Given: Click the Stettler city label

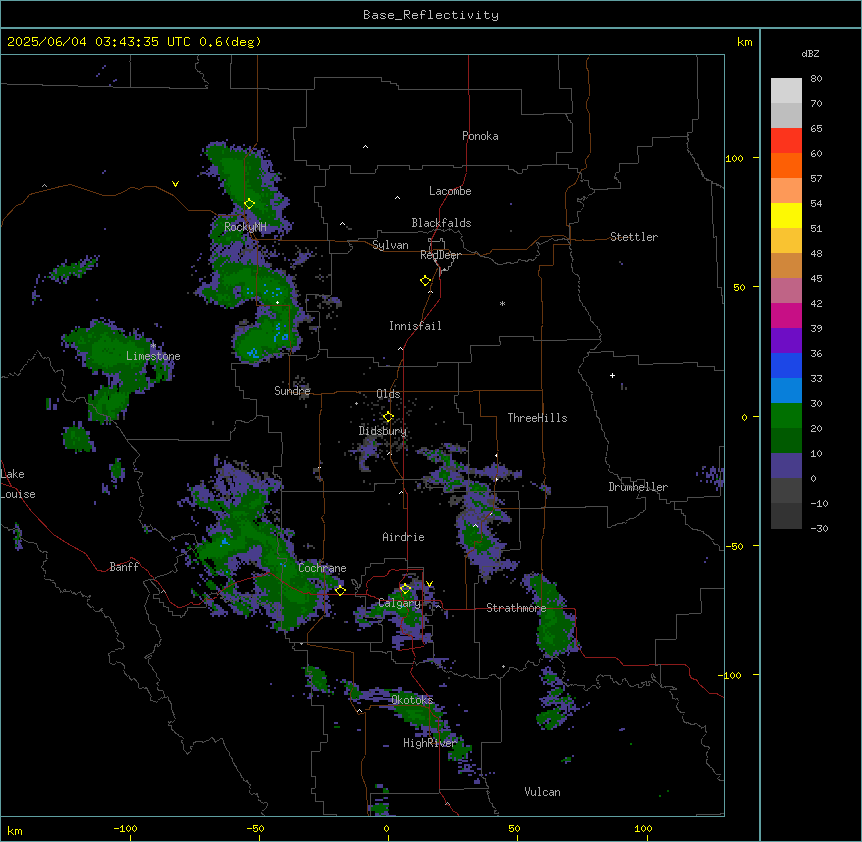Looking at the screenshot, I should [x=634, y=237].
